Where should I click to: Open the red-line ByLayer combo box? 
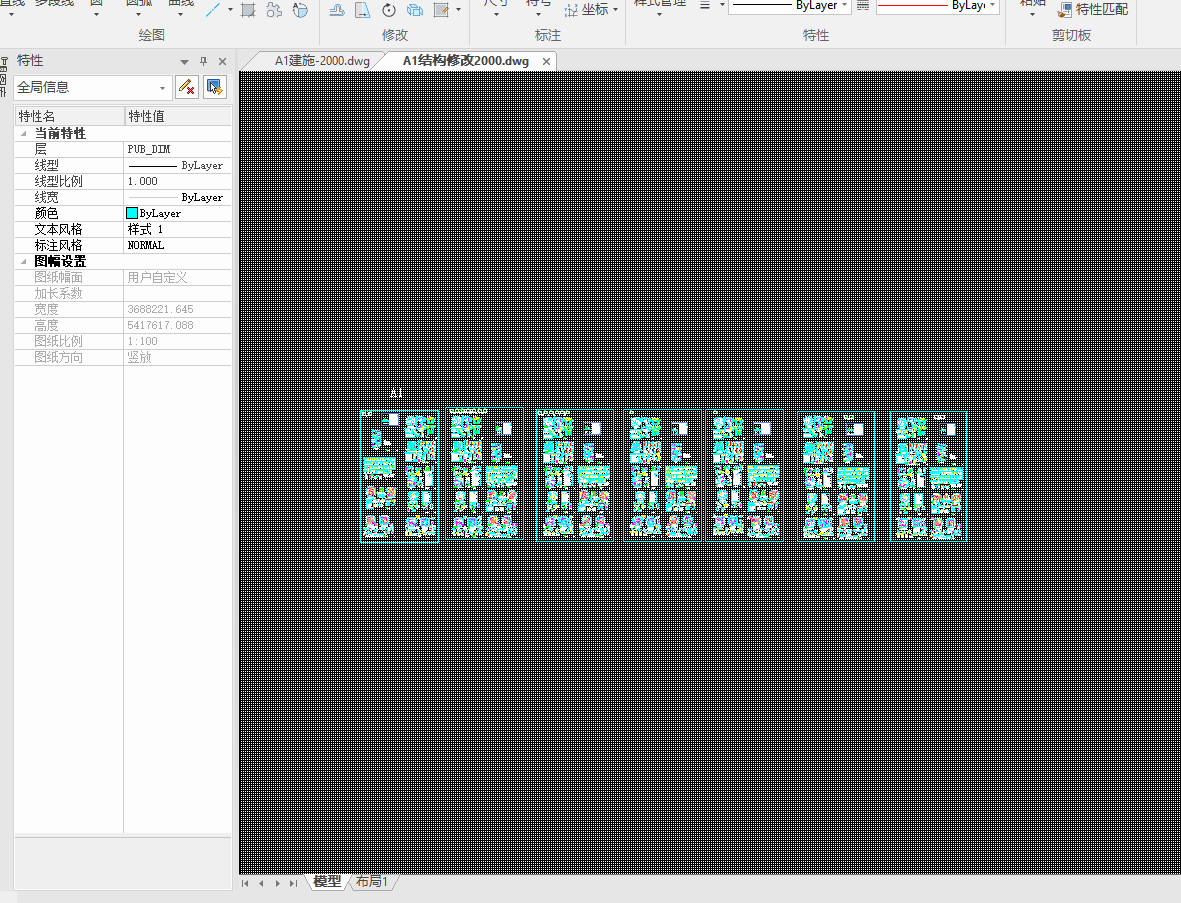(938, 5)
